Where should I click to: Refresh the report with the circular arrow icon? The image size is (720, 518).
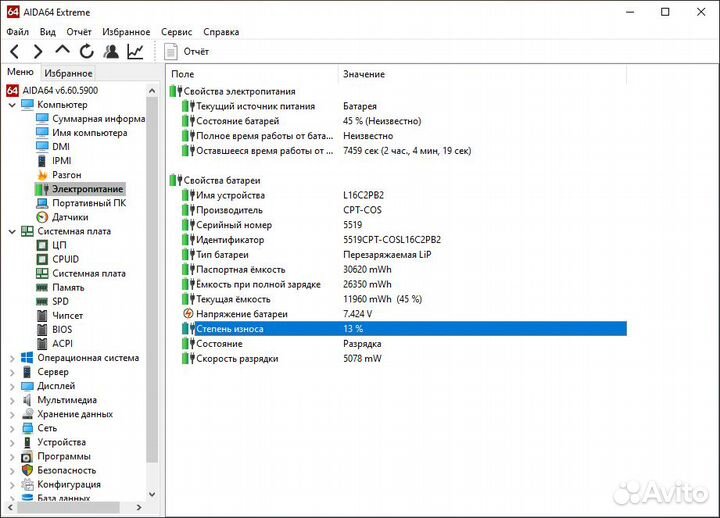[x=86, y=51]
